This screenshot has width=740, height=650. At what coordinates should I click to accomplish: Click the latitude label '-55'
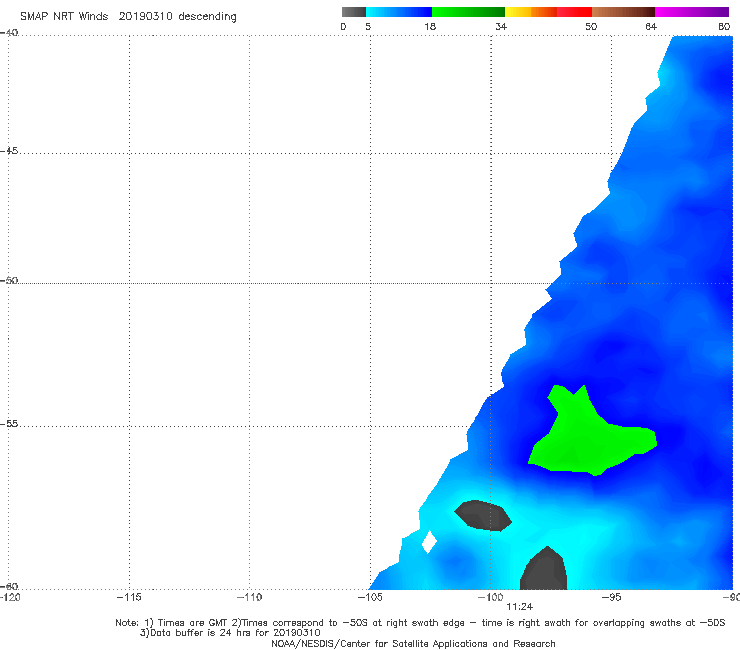[9, 423]
